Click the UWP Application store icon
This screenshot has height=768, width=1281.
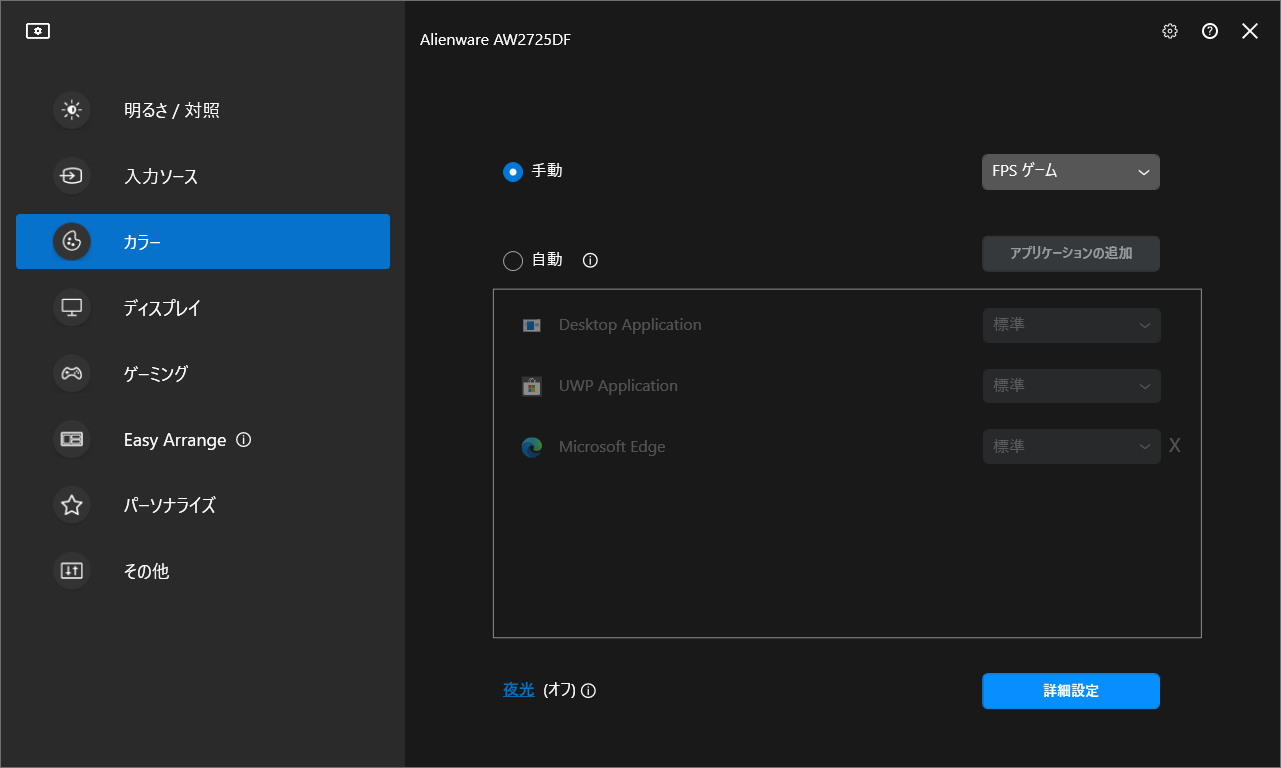[x=531, y=386]
